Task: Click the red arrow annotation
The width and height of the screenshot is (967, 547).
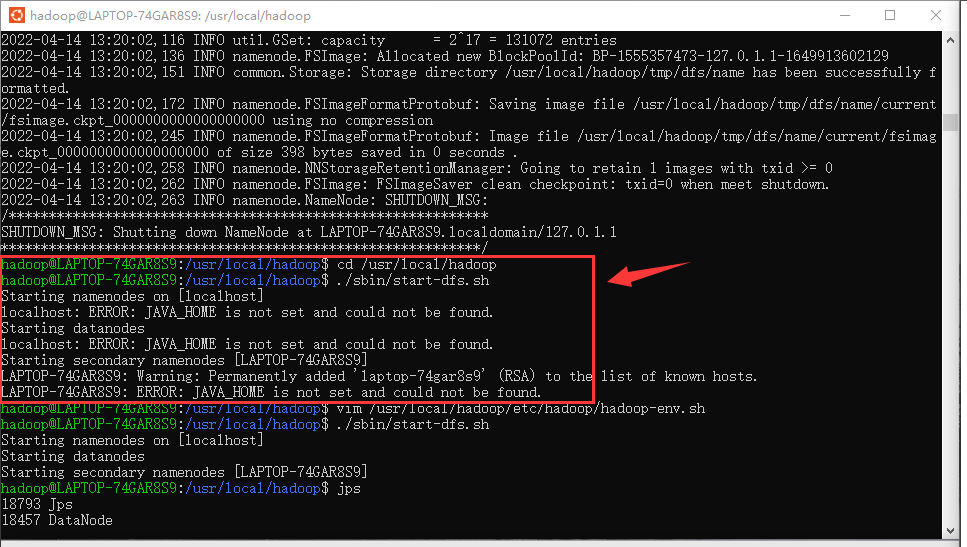Action: click(x=650, y=273)
